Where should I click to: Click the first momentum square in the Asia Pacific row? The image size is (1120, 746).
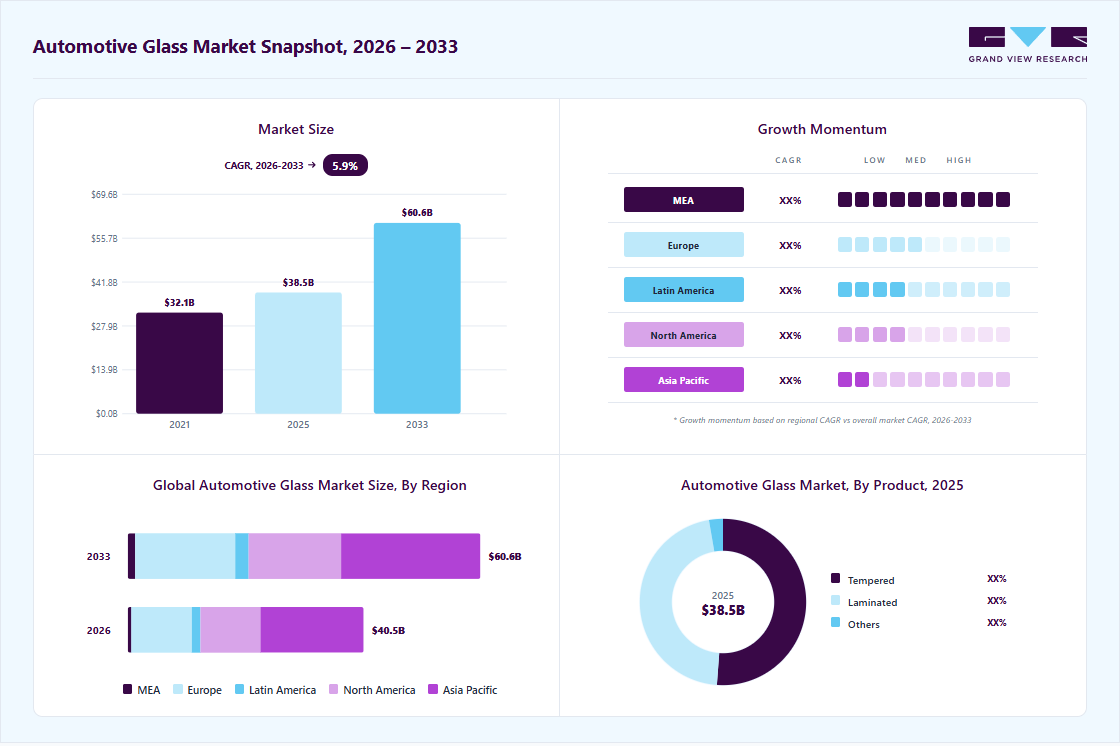845,379
